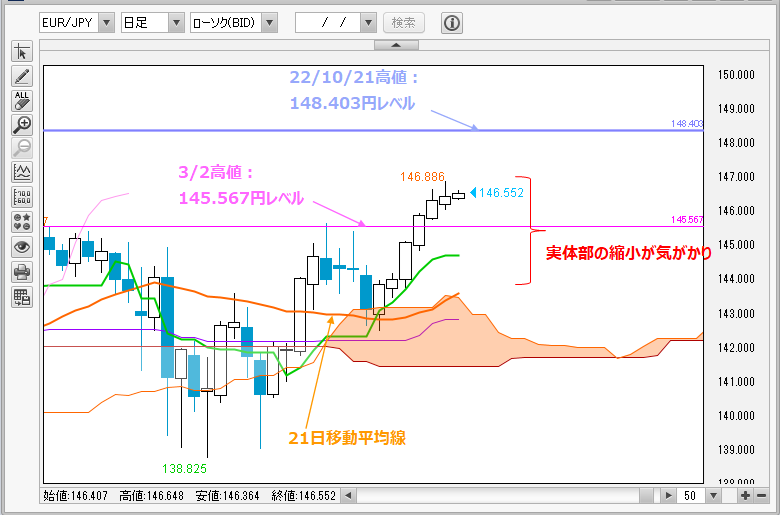Toggle the eye visibility icon

[22, 247]
